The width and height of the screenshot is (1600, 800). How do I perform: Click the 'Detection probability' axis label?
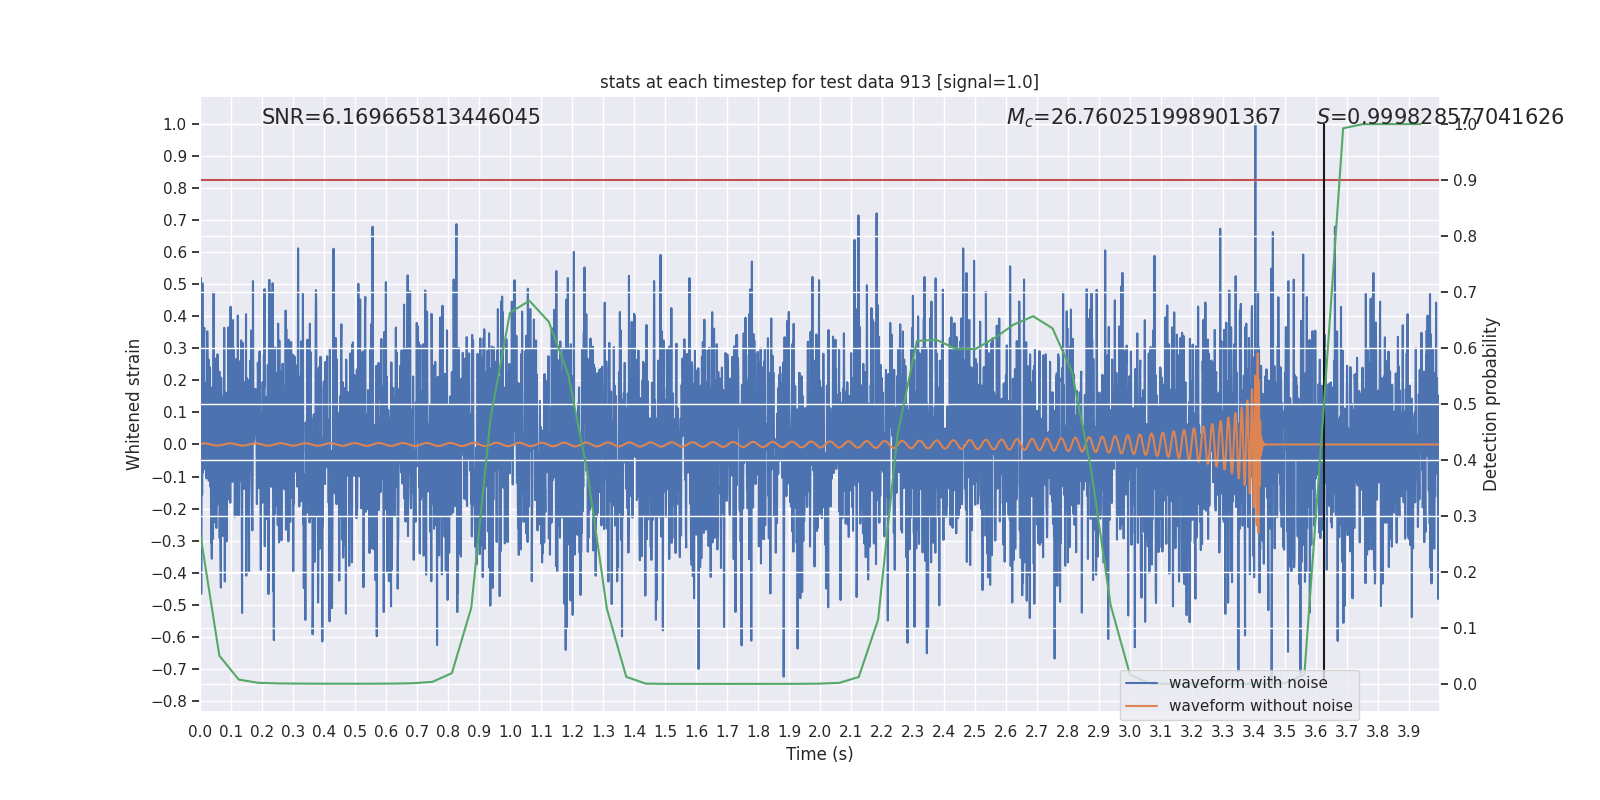(x=1491, y=404)
